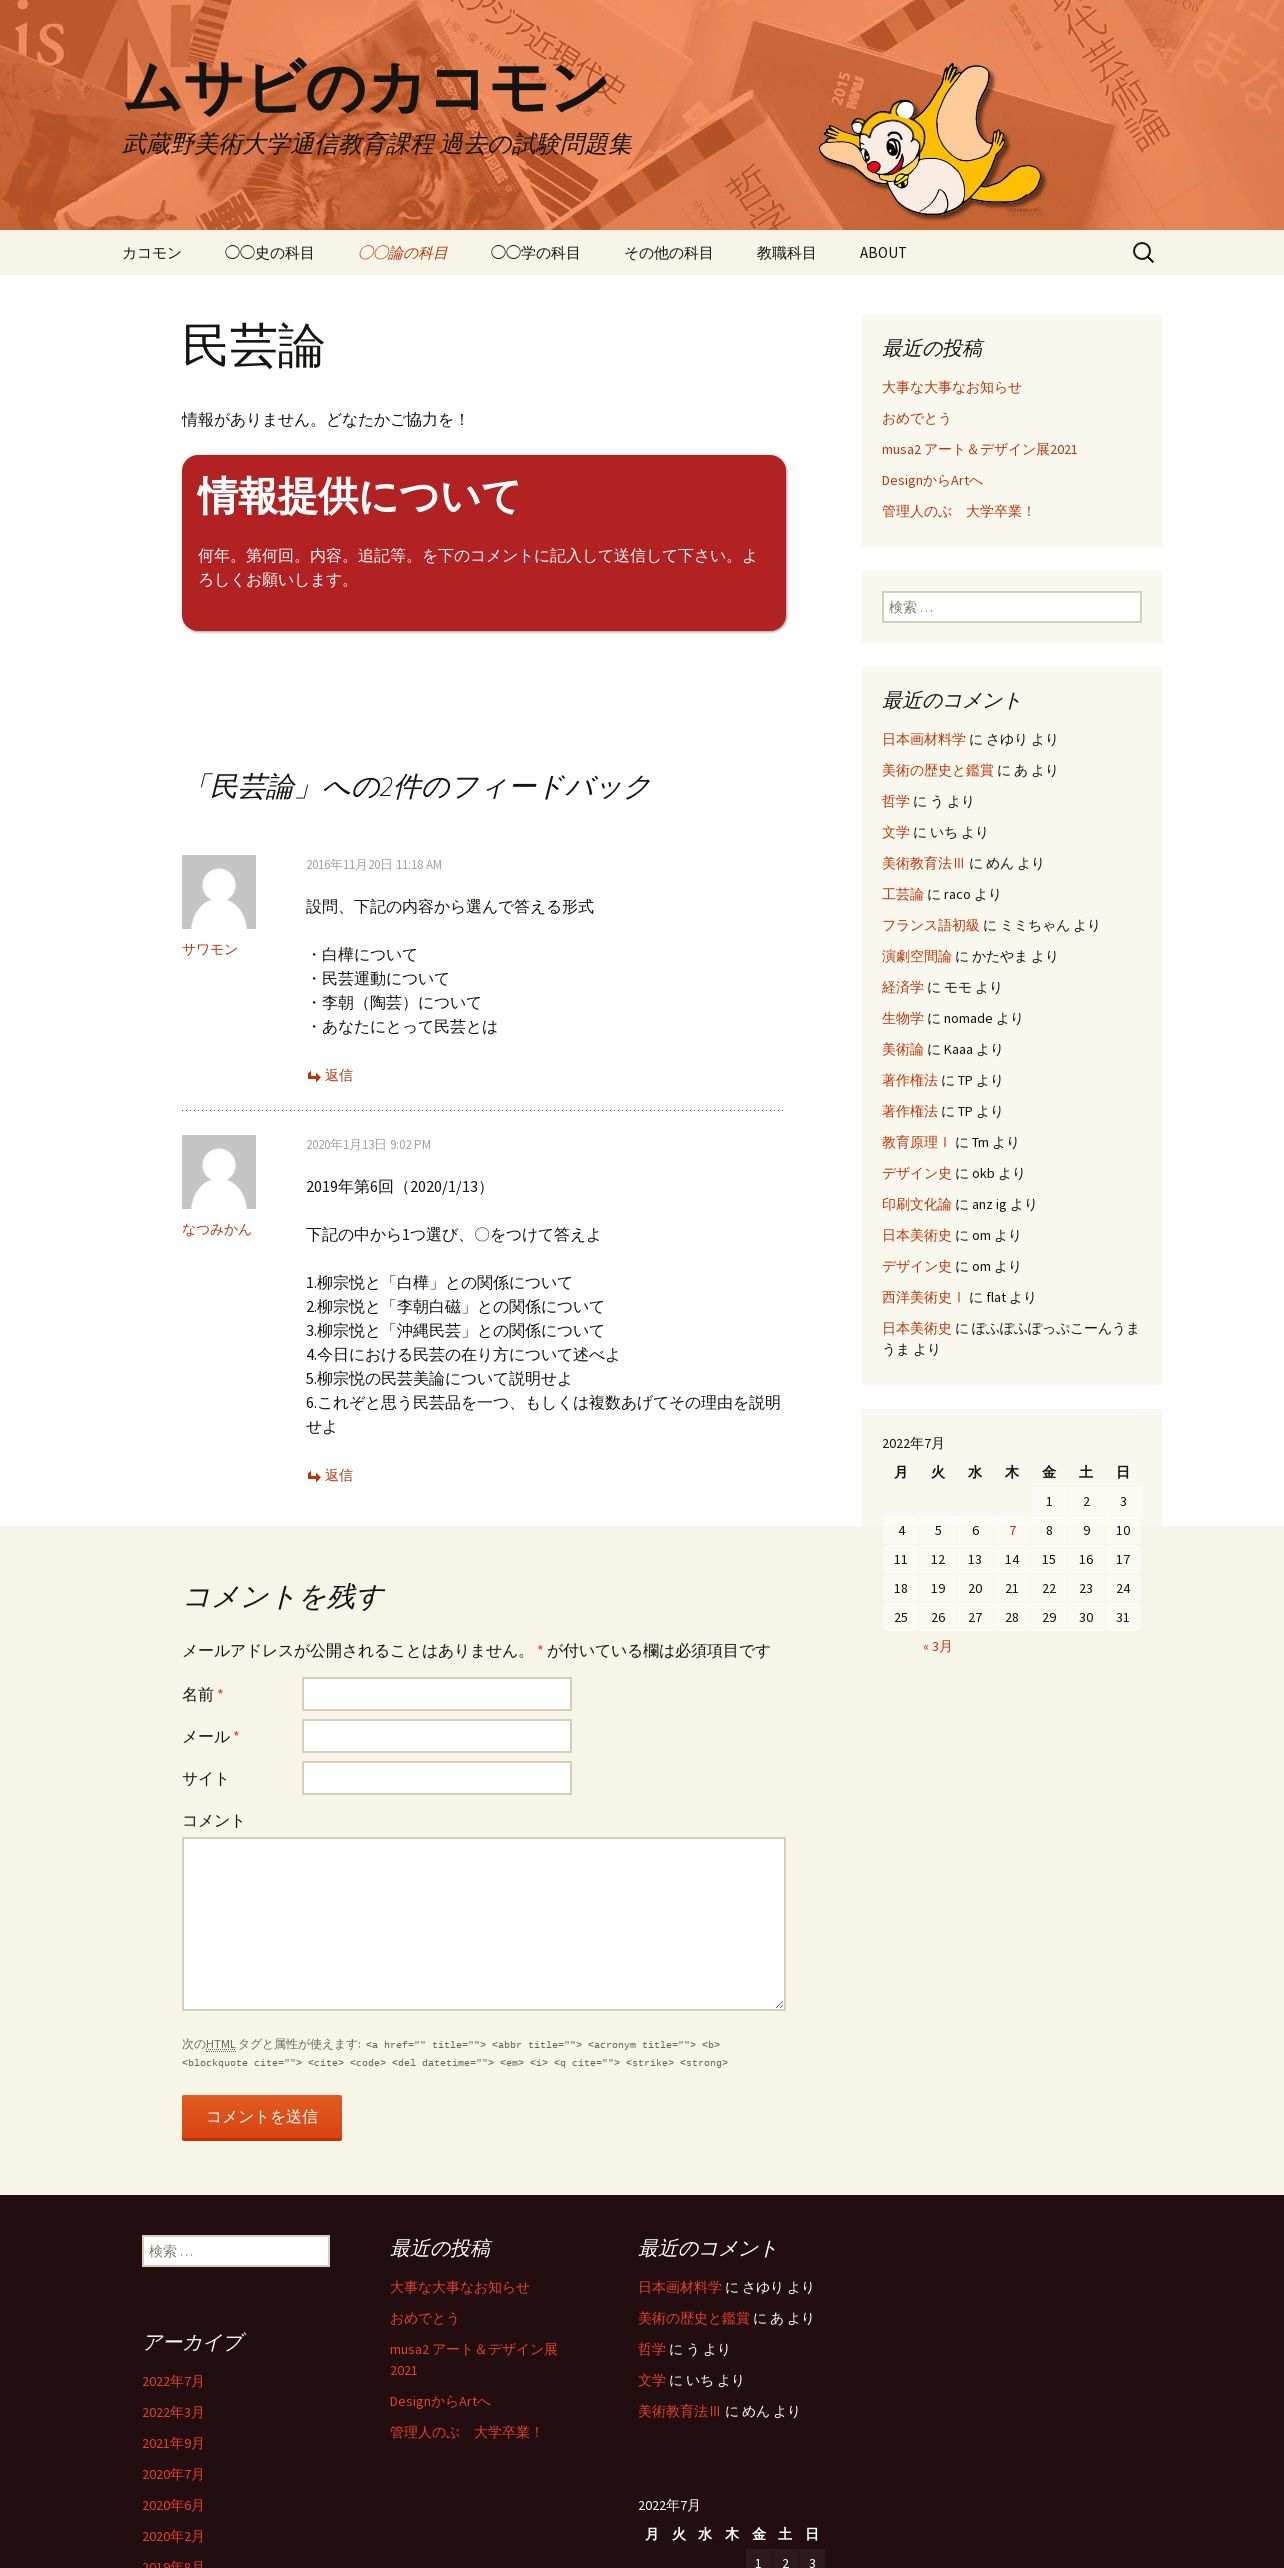Open footer post 大事な大事なお知らせ
Viewport: 1284px width, 2568px height.
coord(460,2288)
